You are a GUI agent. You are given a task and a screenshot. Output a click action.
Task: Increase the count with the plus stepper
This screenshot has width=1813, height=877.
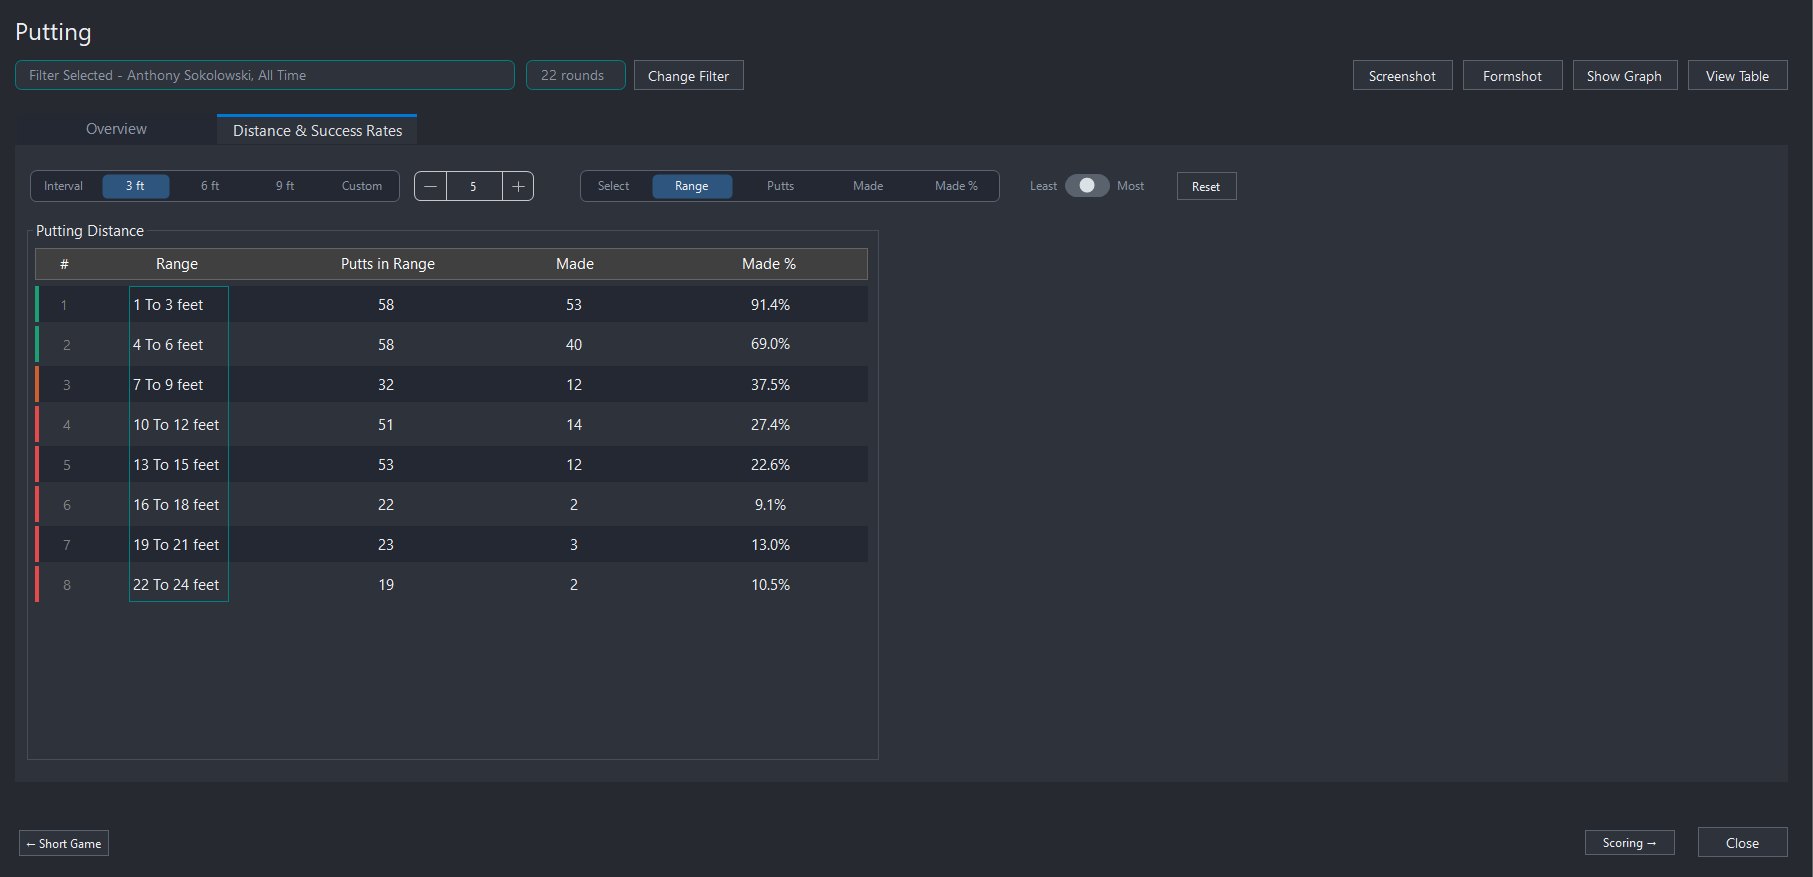click(518, 186)
